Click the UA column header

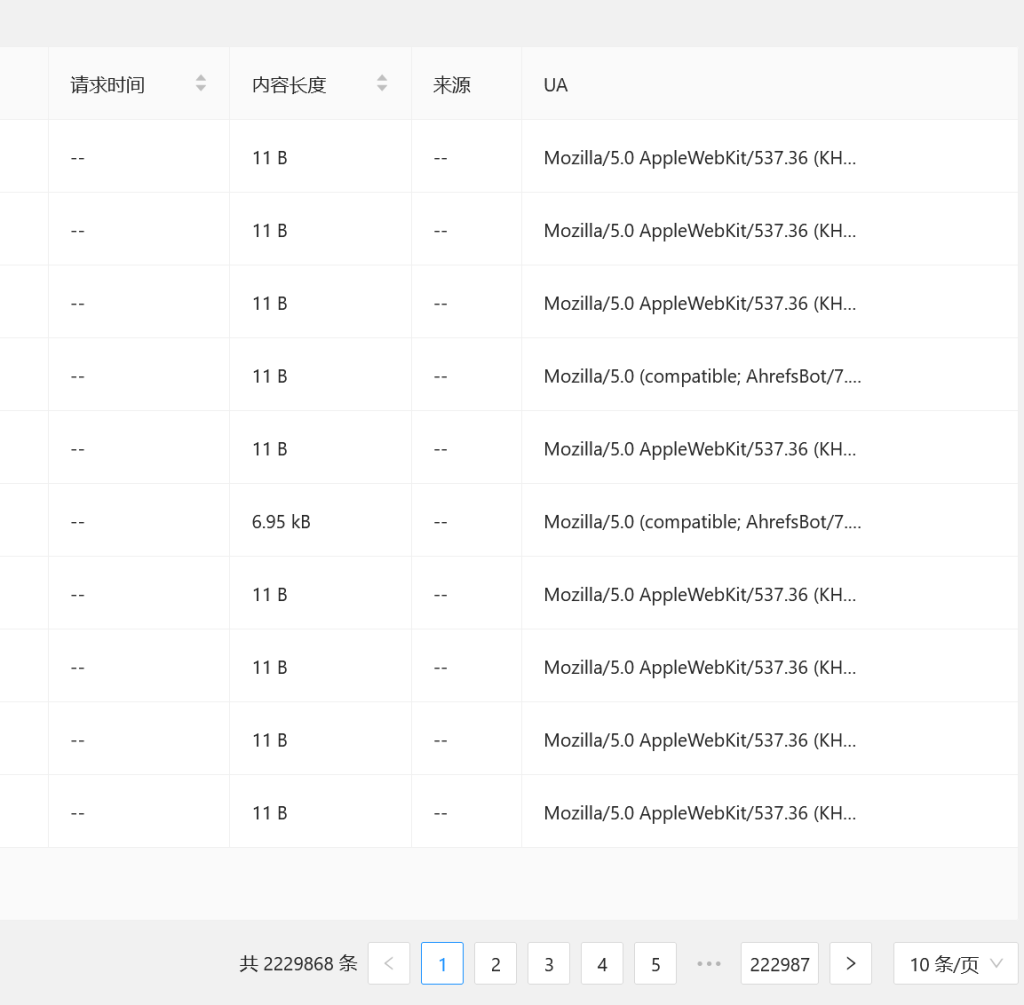769,84
